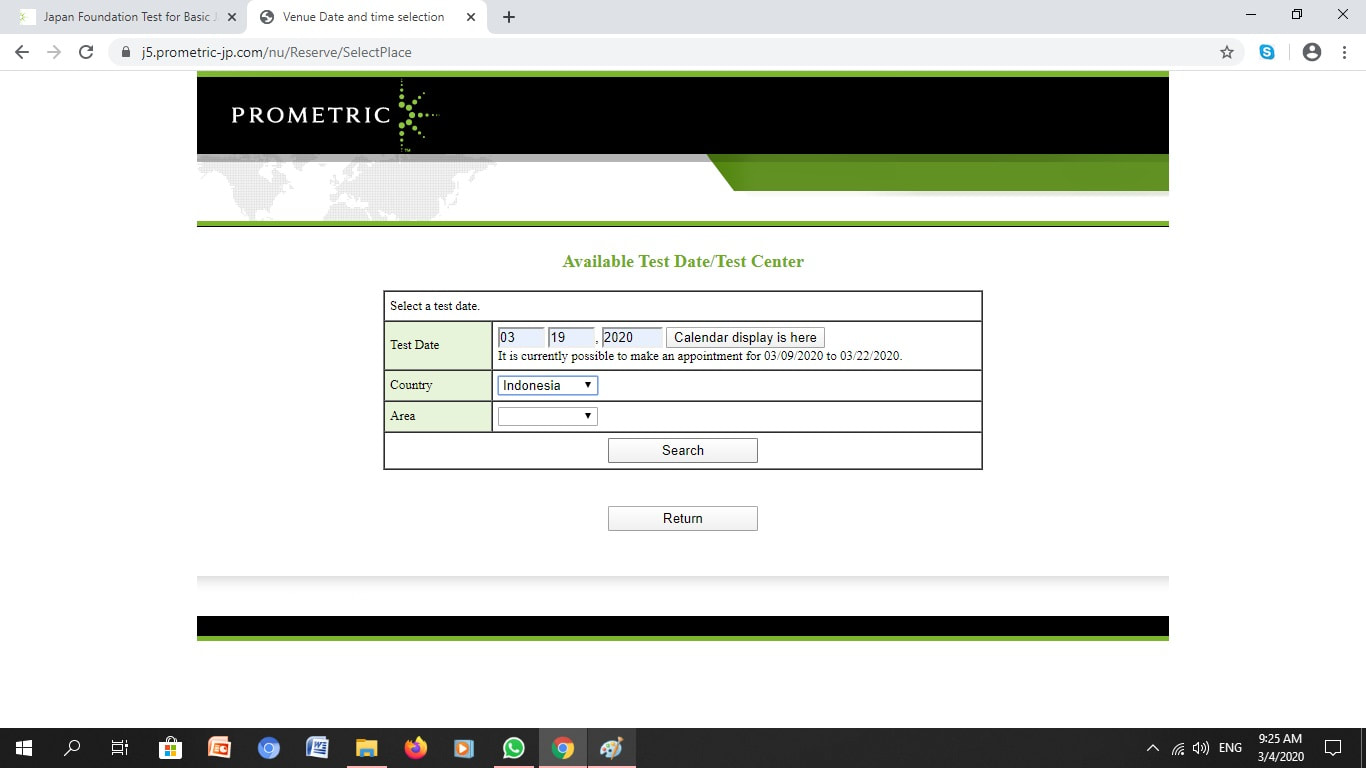Click the Search button
Image resolution: width=1366 pixels, height=768 pixels.
tap(683, 450)
